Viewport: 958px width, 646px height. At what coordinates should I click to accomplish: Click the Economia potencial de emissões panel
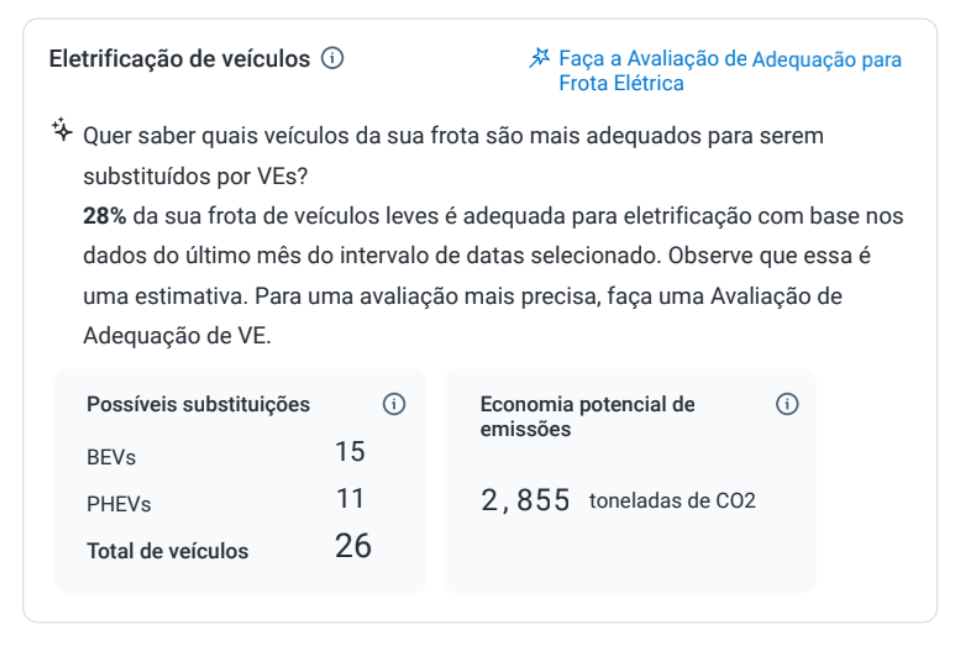pos(629,478)
